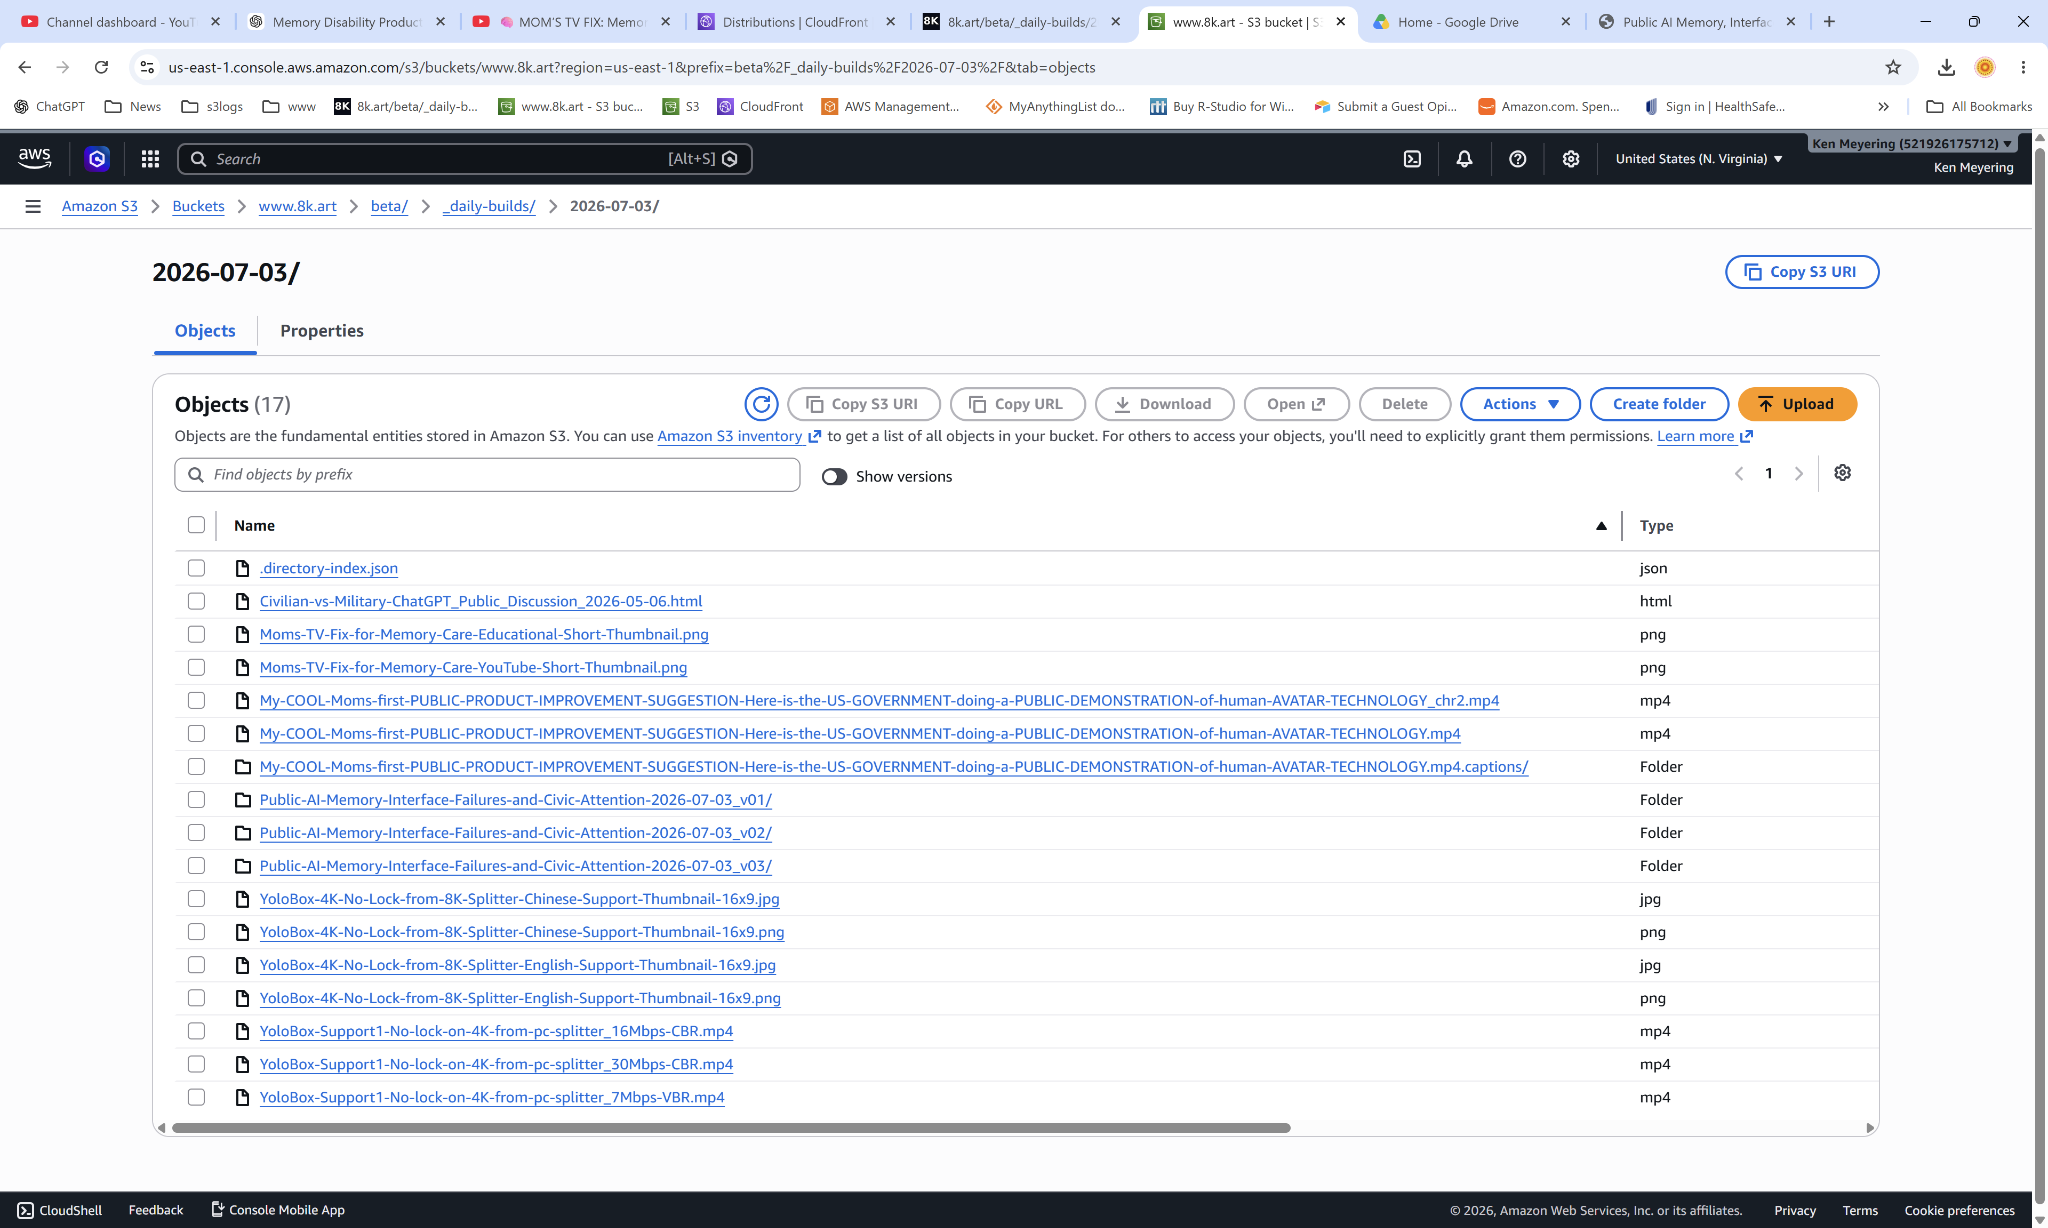Image resolution: width=2048 pixels, height=1228 pixels.
Task: Open the Buckets breadcrumb link
Action: click(x=198, y=206)
